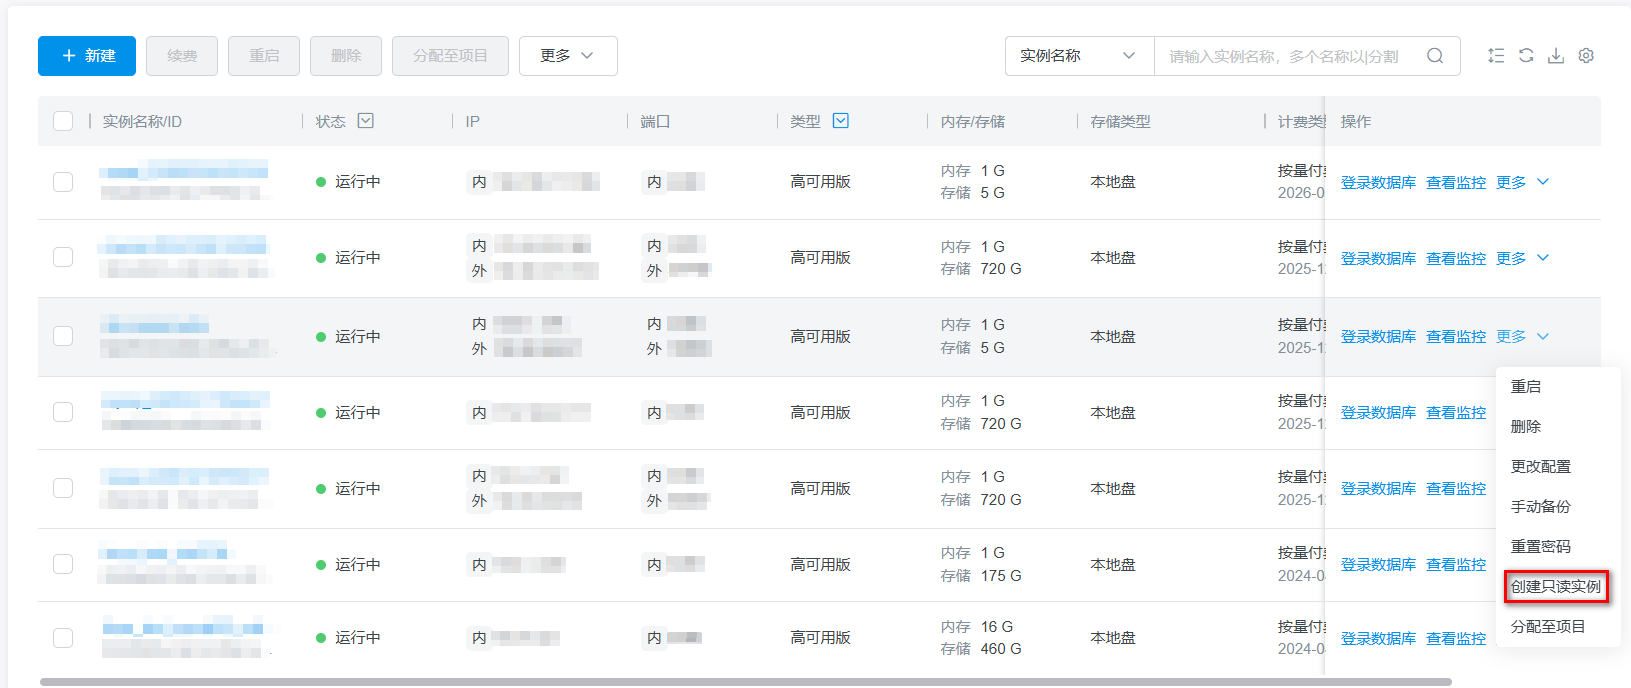
Task: Download the instance list
Action: click(1556, 56)
